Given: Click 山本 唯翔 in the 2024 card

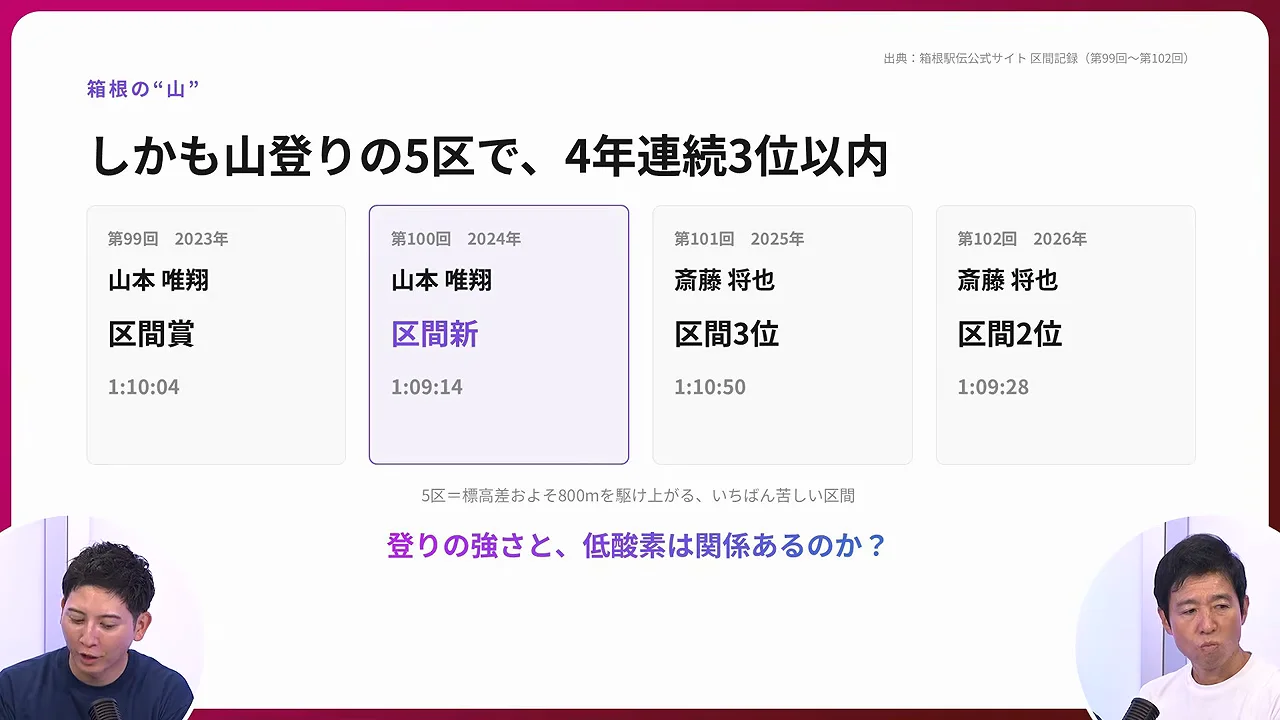Looking at the screenshot, I should pos(441,281).
